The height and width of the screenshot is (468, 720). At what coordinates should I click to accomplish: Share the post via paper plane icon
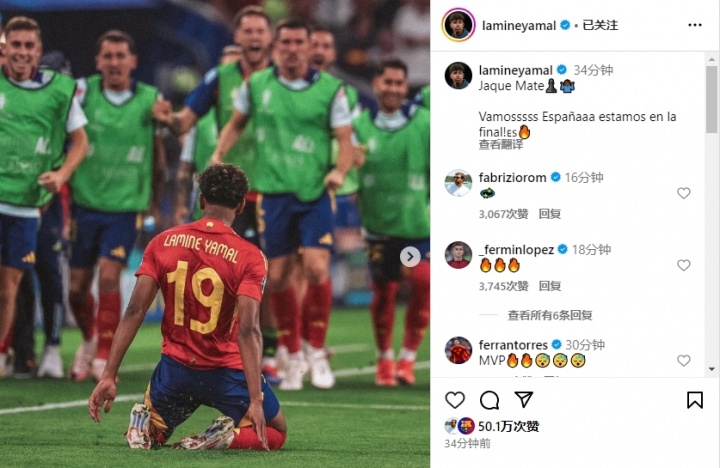point(523,400)
